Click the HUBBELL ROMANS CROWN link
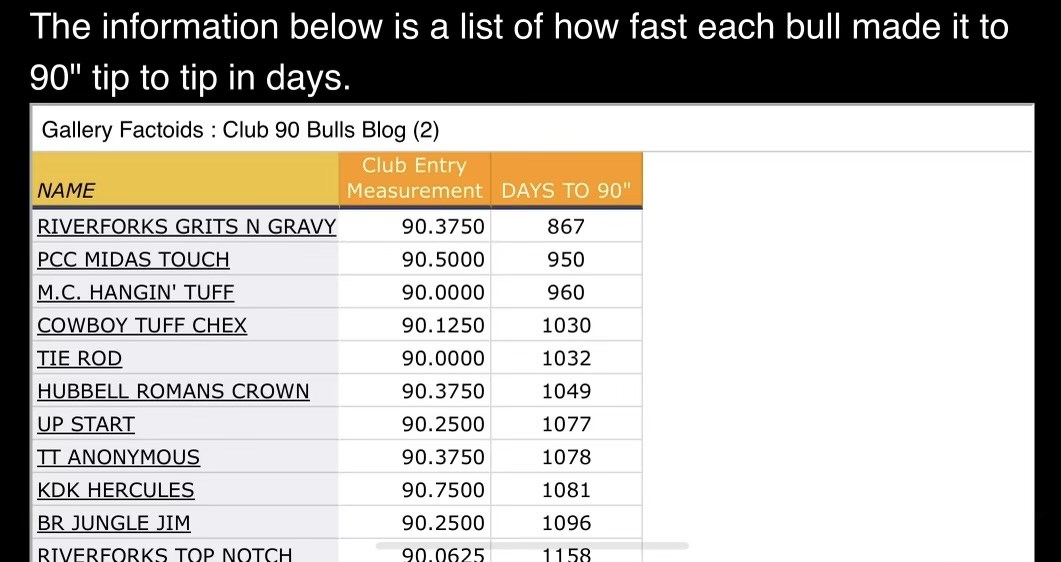1061x562 pixels. pos(173,391)
